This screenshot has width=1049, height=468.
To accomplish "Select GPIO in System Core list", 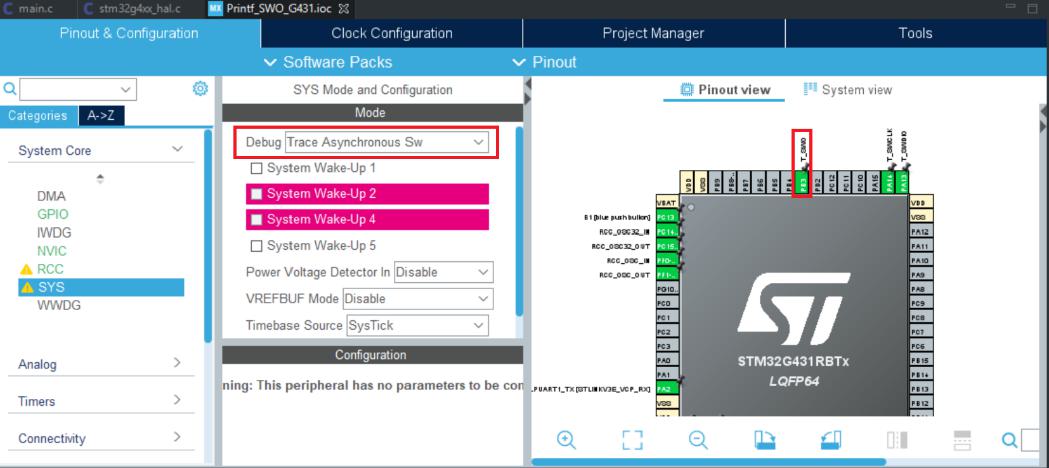I will pos(53,215).
